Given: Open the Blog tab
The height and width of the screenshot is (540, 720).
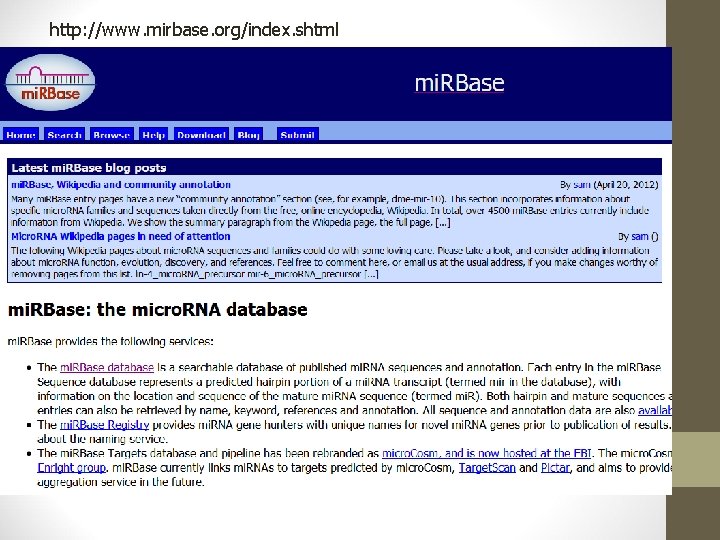Looking at the screenshot, I should click(x=248, y=135).
